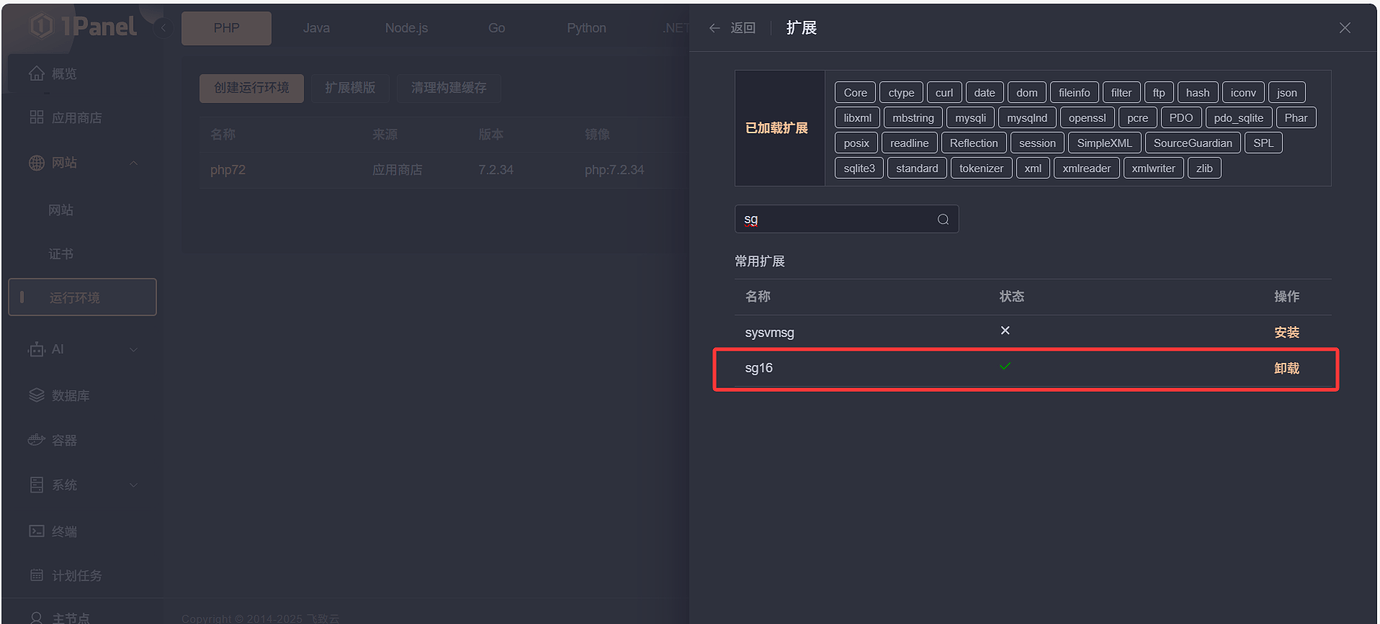Expand the 系统 sidebar section
Image resolution: width=1380 pixels, height=624 pixels.
click(x=134, y=485)
